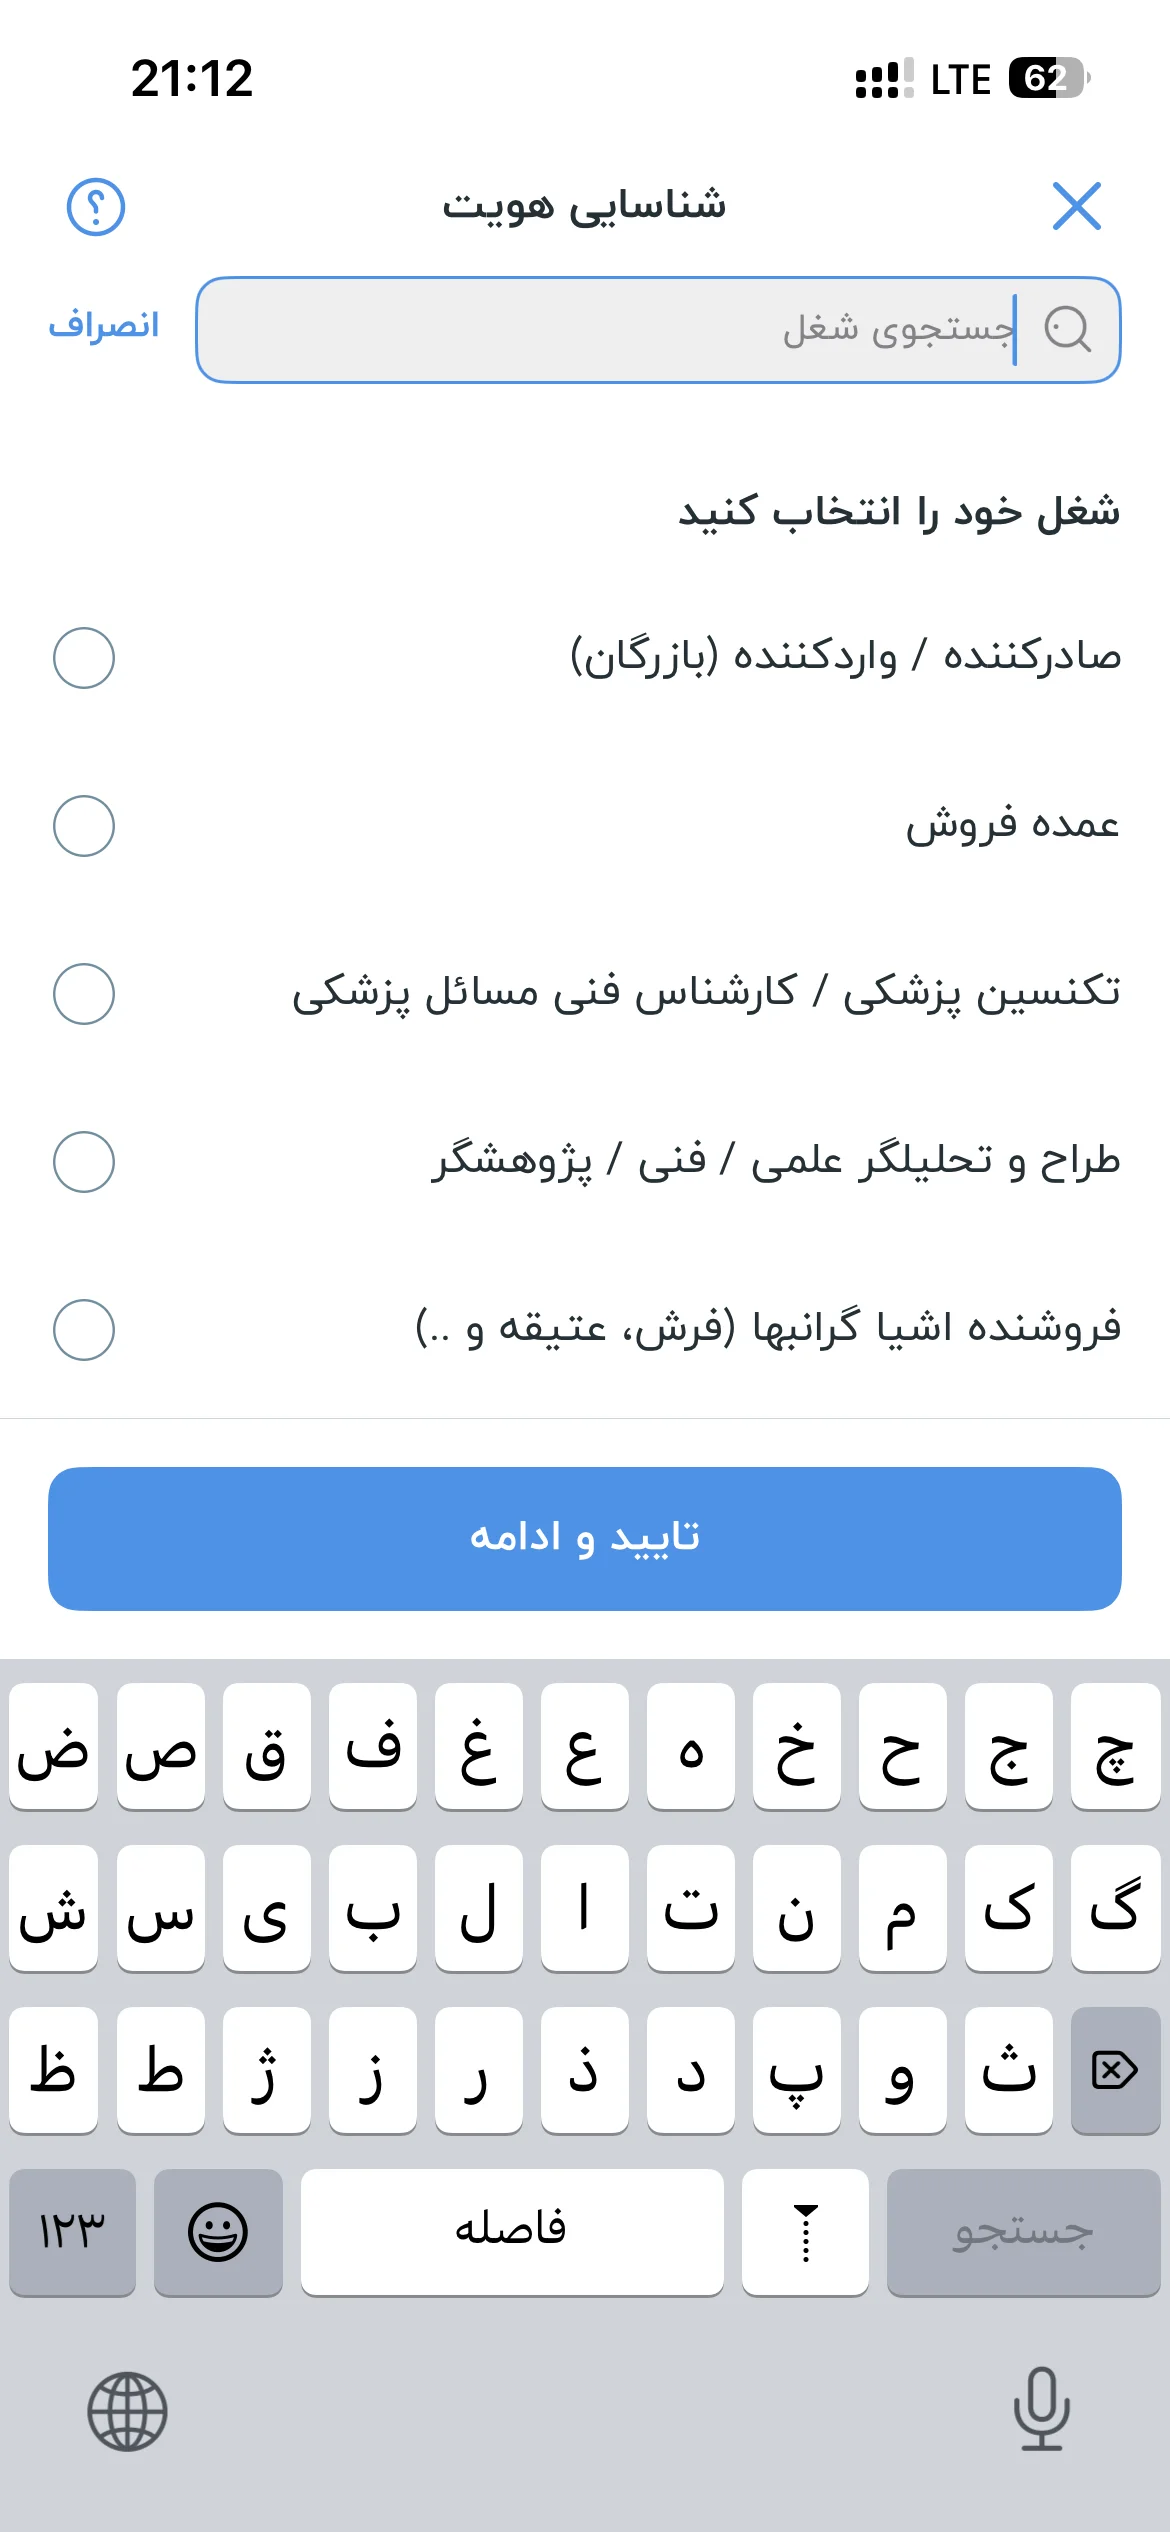
Task: Start dictation with microphone icon
Action: [1042, 2409]
